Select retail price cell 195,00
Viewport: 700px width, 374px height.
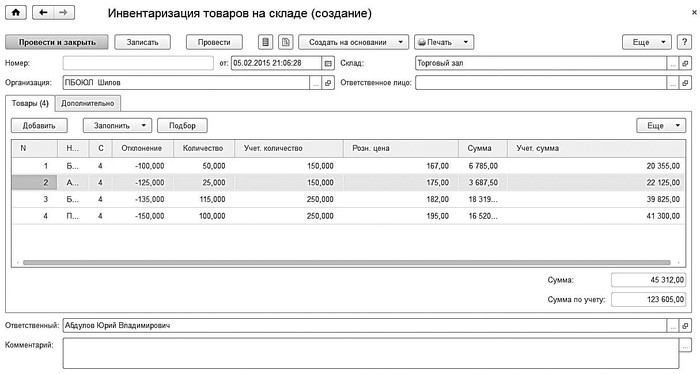pos(400,216)
